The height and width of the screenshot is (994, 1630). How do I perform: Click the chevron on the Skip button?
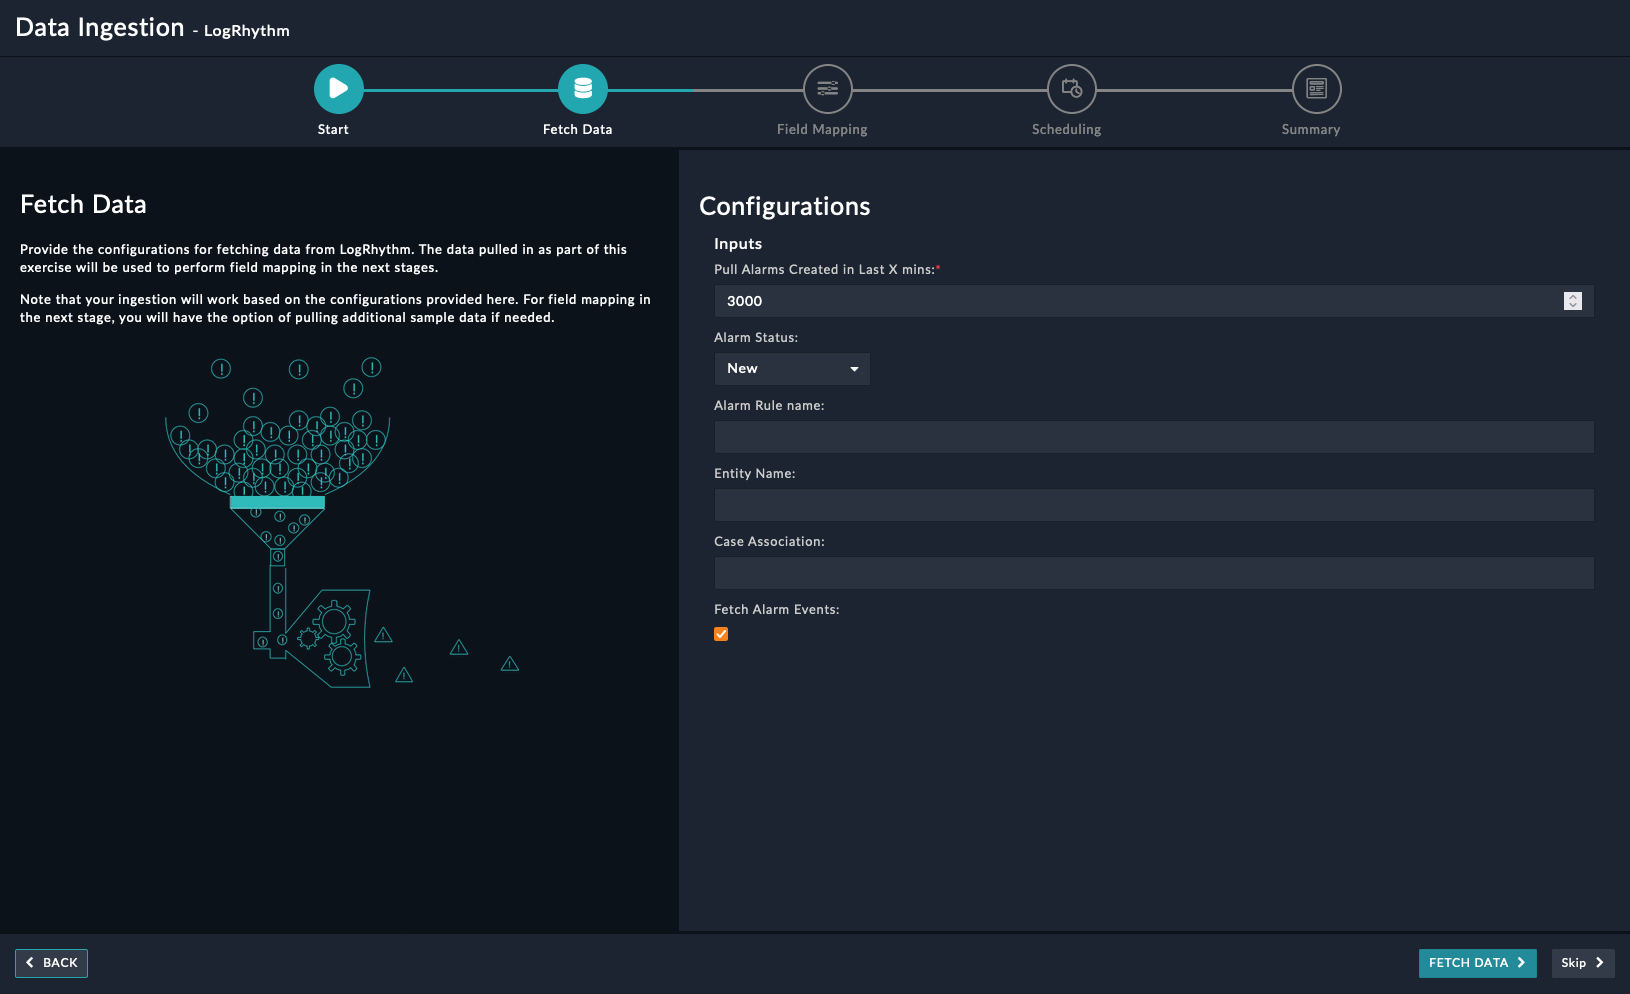tap(1599, 963)
